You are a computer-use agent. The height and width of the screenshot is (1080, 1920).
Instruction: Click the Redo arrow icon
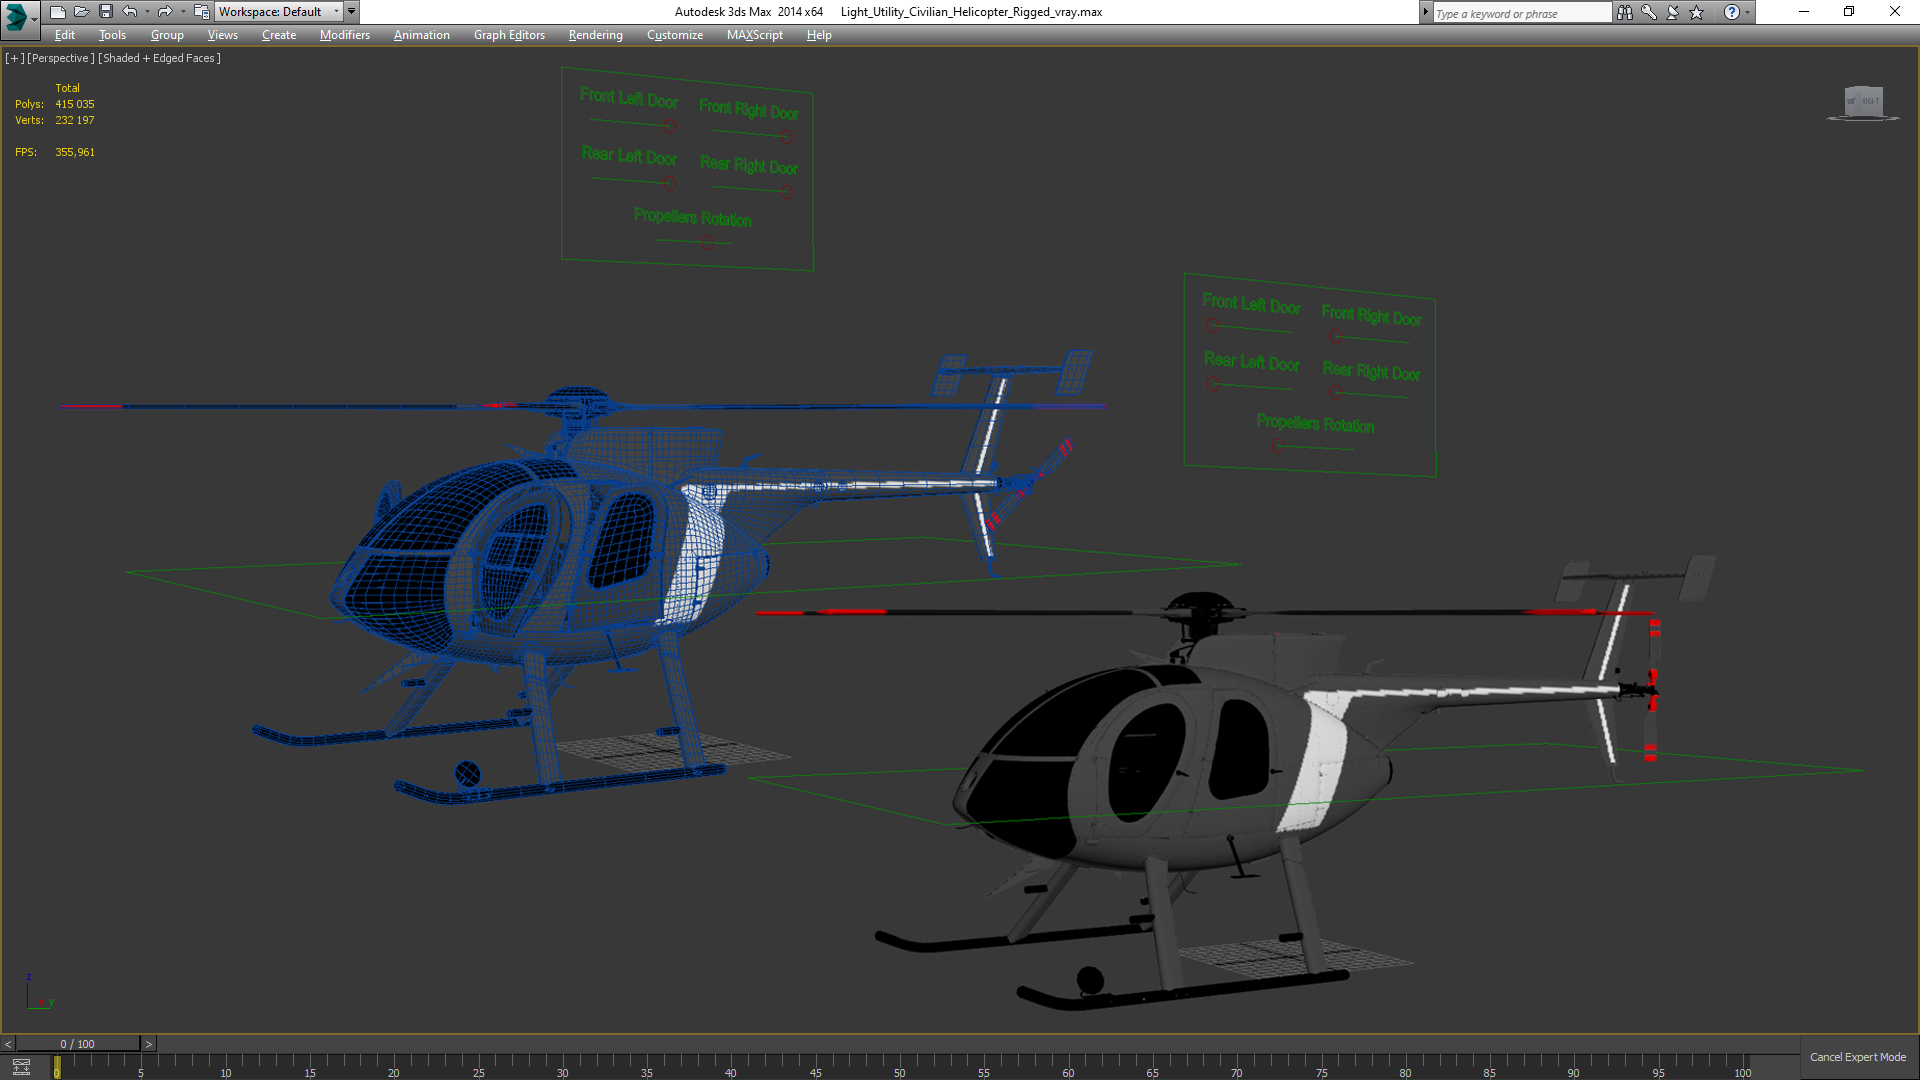tap(165, 12)
